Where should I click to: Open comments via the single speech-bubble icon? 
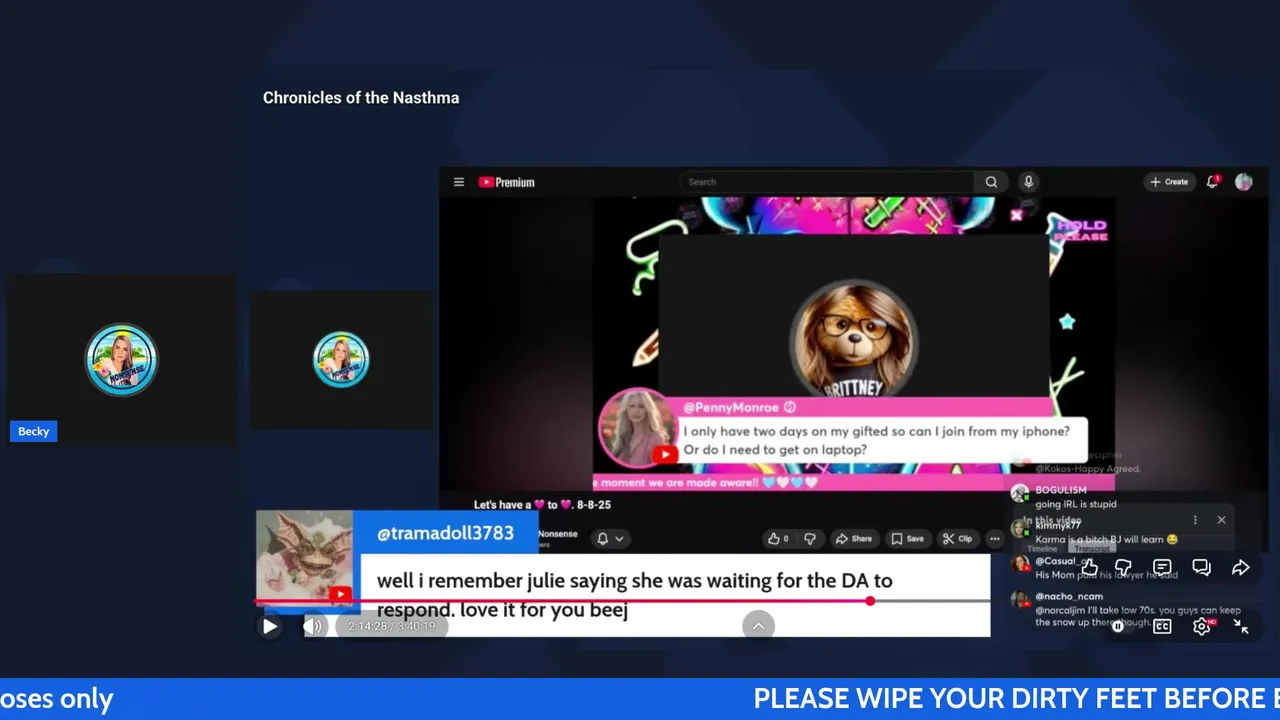(x=1162, y=568)
